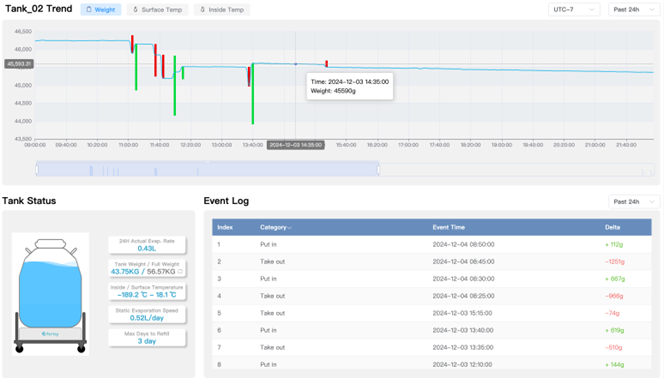Sort by the Category column chevron
The height and width of the screenshot is (378, 664).
pos(290,228)
